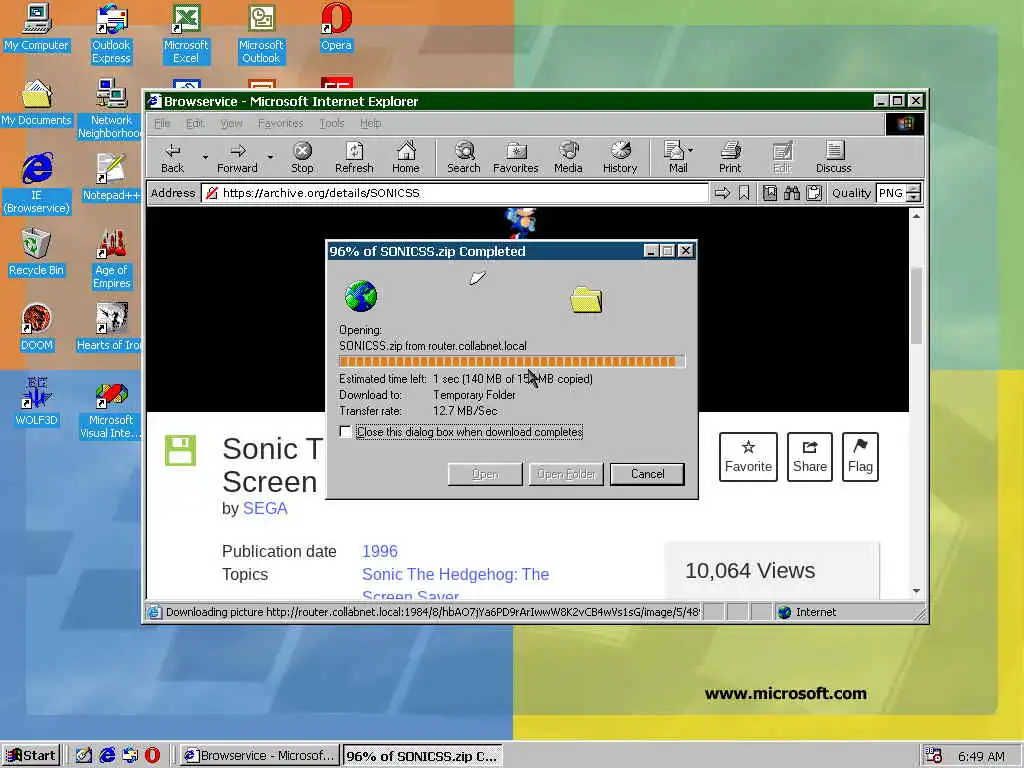Click the download progress bar
Viewport: 1024px width, 768px height.
coord(511,361)
